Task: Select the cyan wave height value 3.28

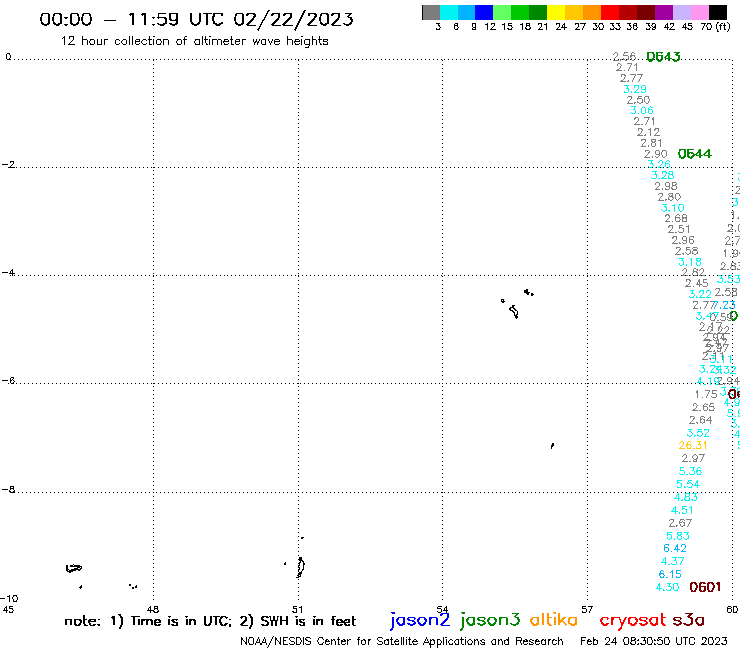Action: [x=663, y=175]
